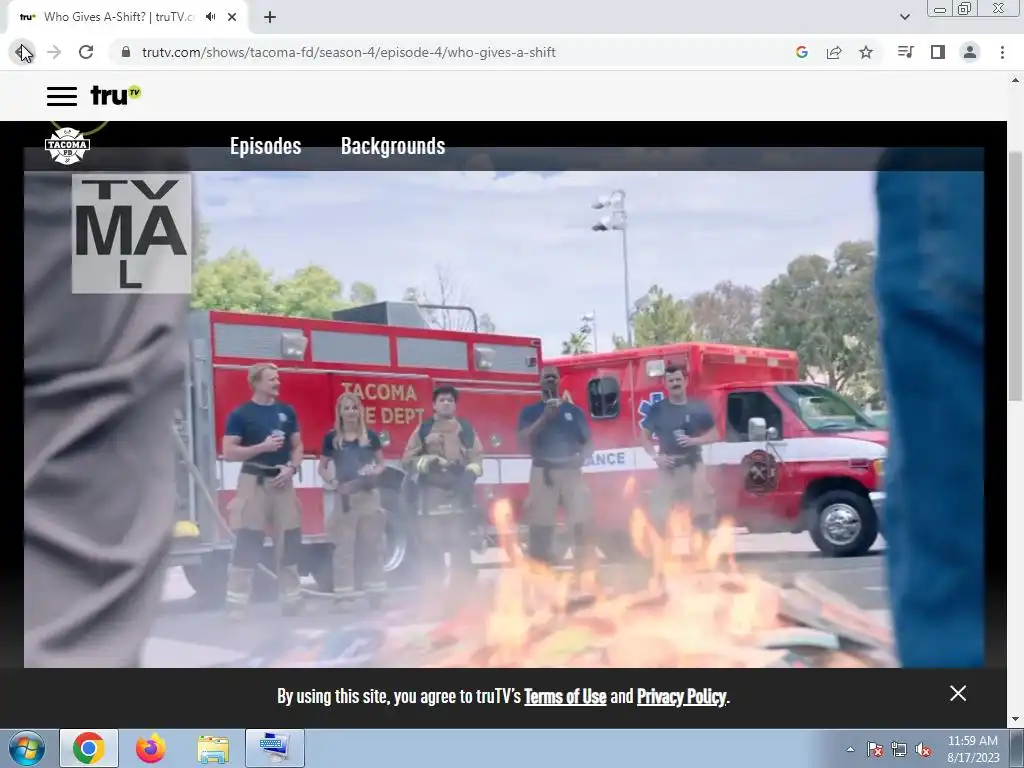The height and width of the screenshot is (768, 1024).
Task: Toggle the browser side panel
Action: point(938,52)
